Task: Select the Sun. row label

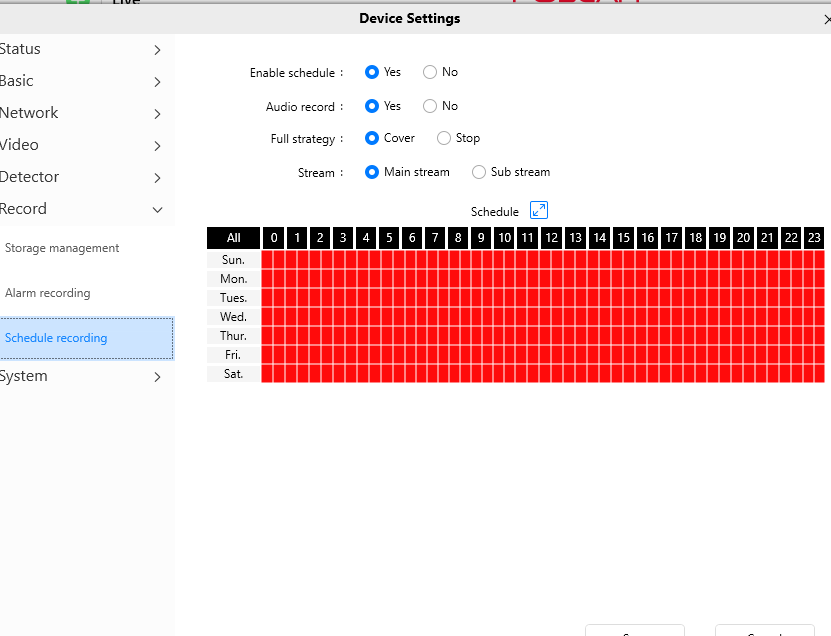Action: pyautogui.click(x=234, y=260)
